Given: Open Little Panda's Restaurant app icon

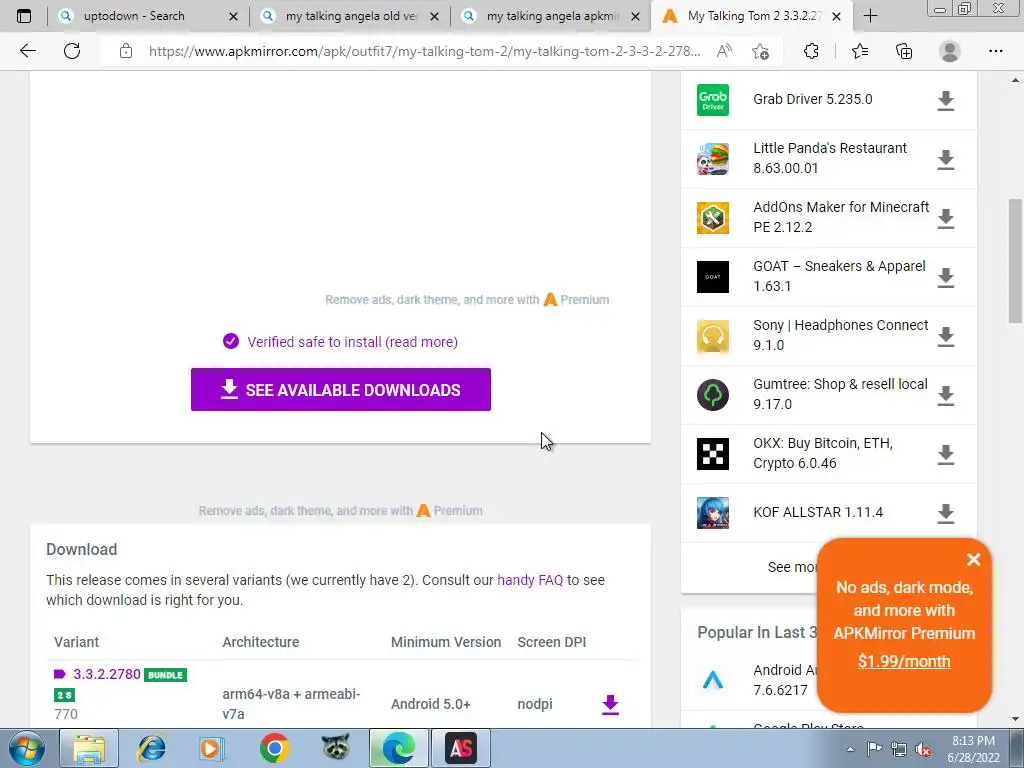Looking at the screenshot, I should (712, 159).
